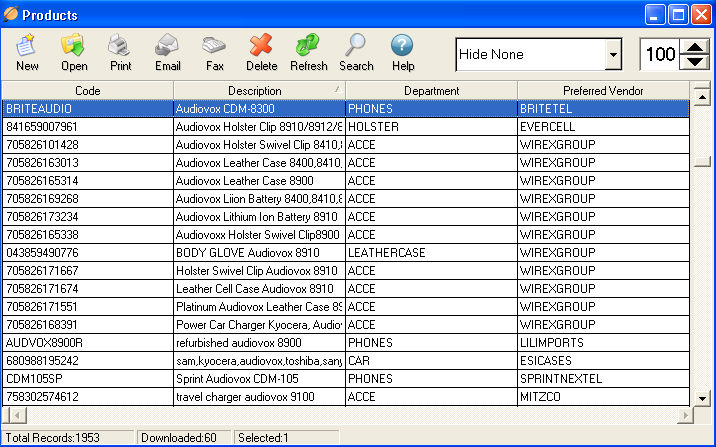Send products via the Email icon
This screenshot has width=716, height=447.
[168, 53]
